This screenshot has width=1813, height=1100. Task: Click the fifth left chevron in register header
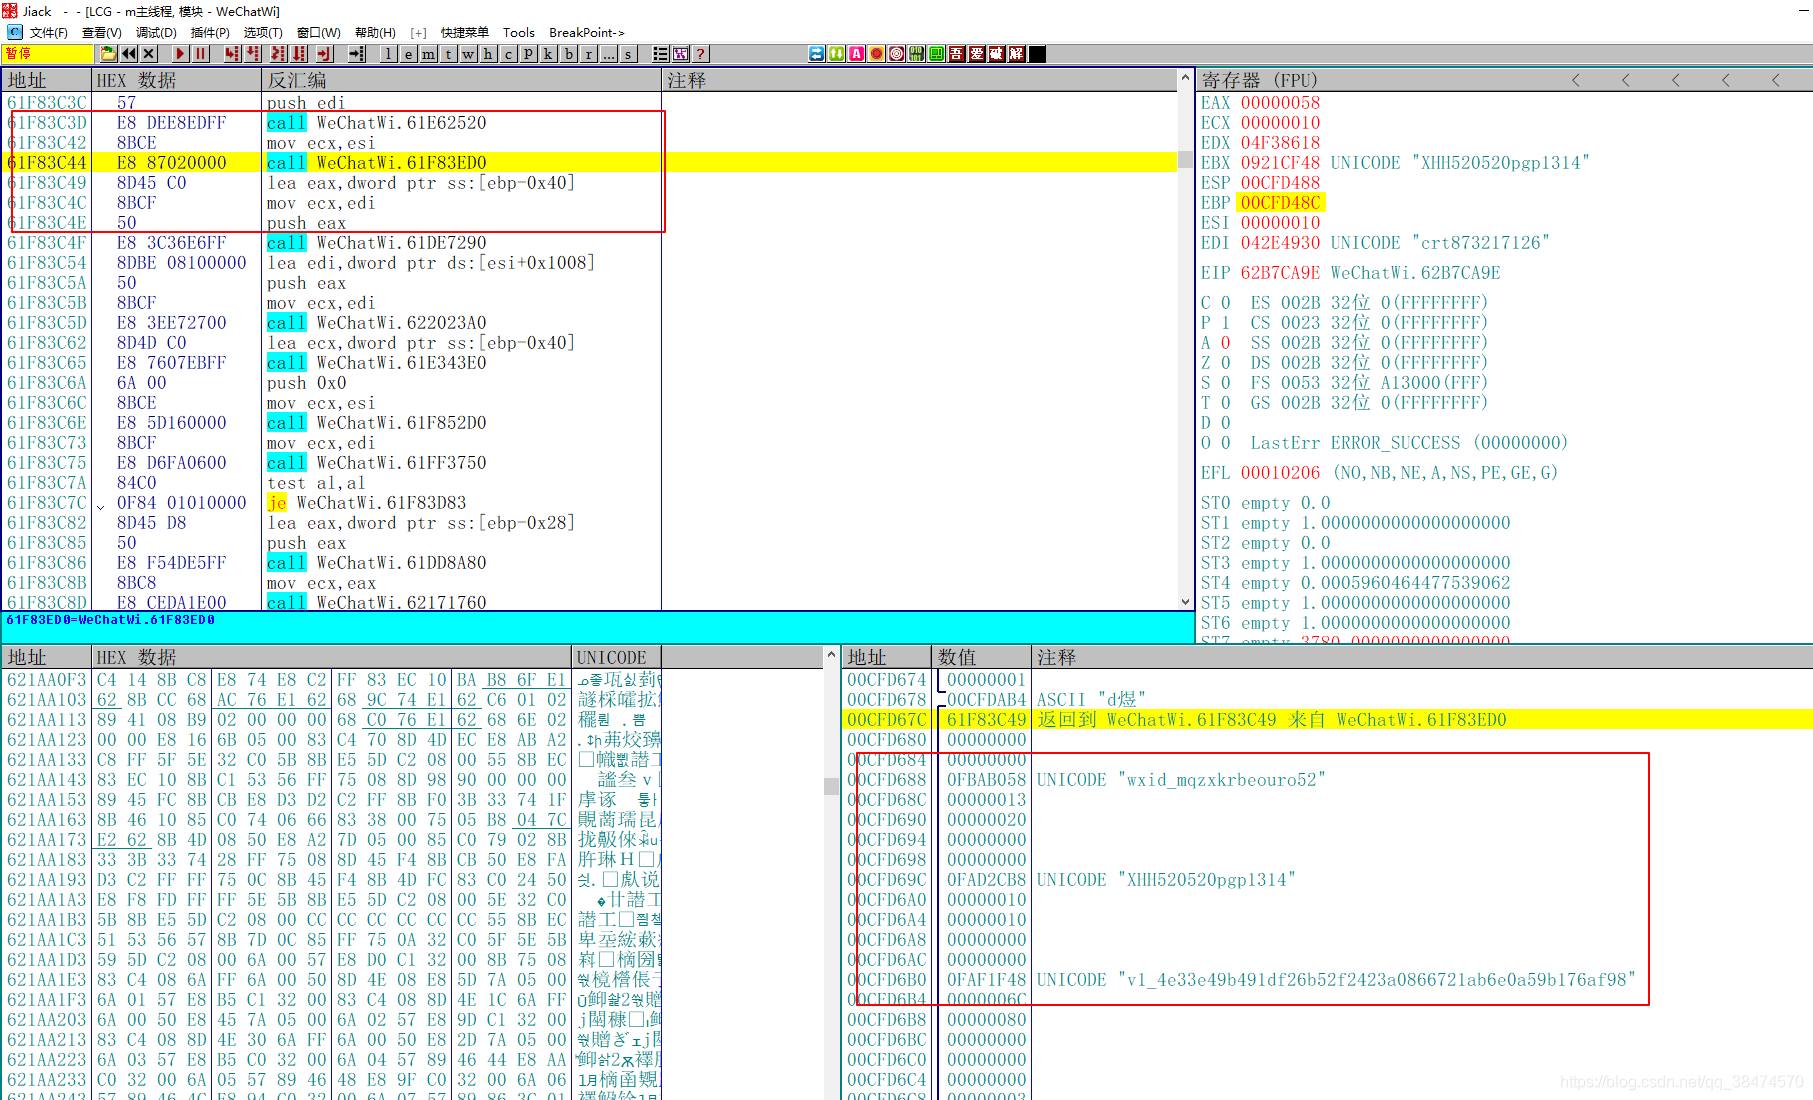pyautogui.click(x=1775, y=80)
